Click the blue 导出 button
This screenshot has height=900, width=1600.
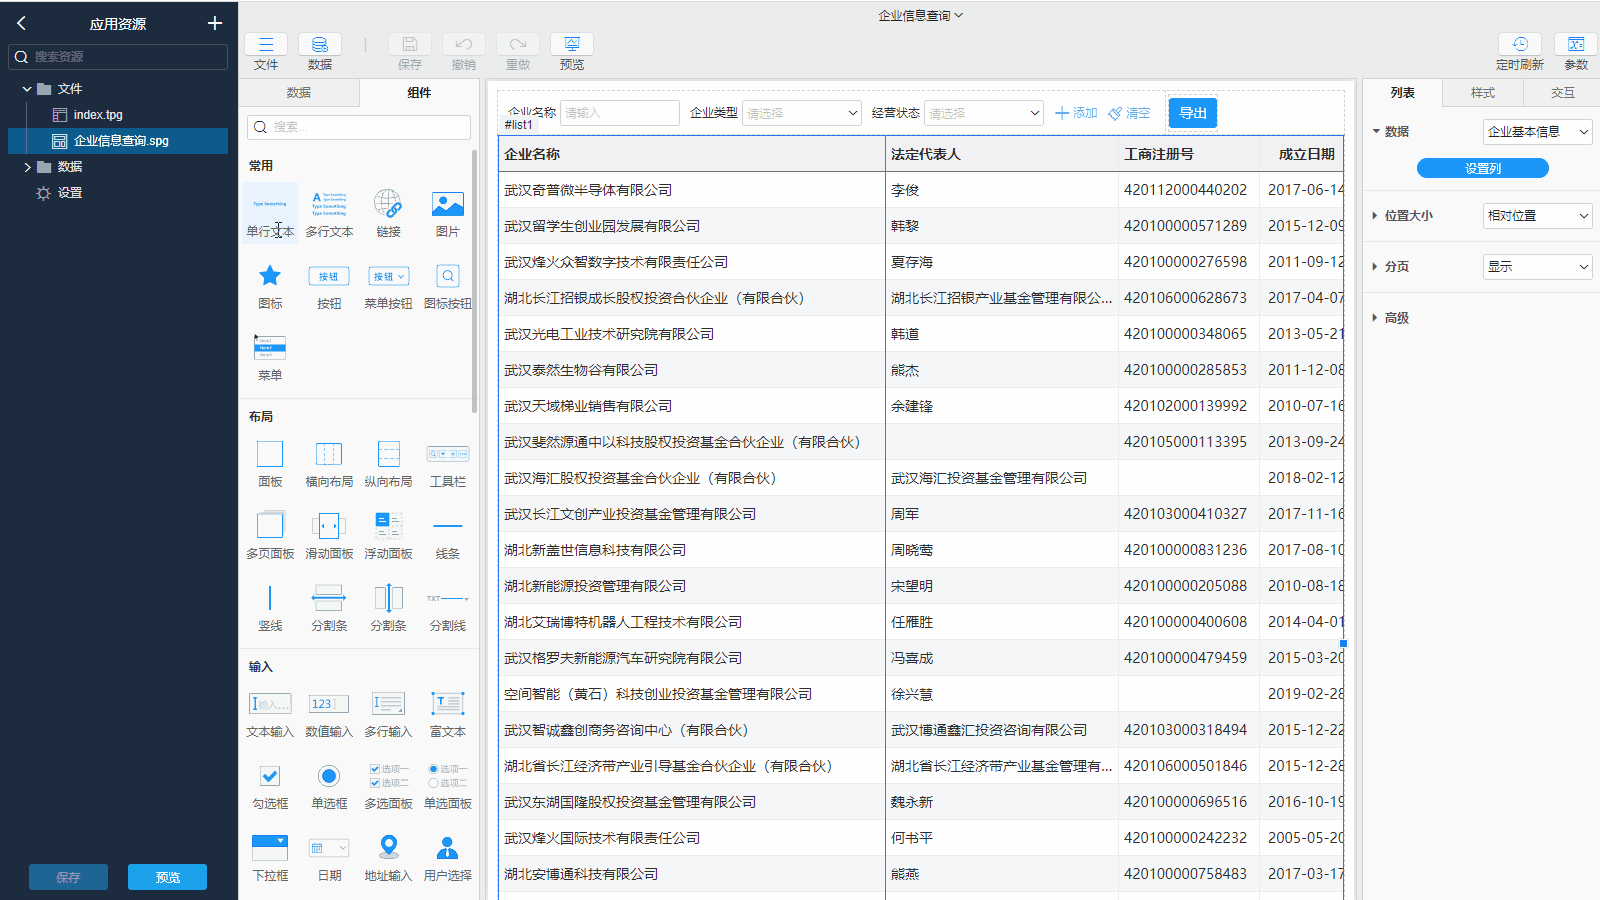[1193, 113]
